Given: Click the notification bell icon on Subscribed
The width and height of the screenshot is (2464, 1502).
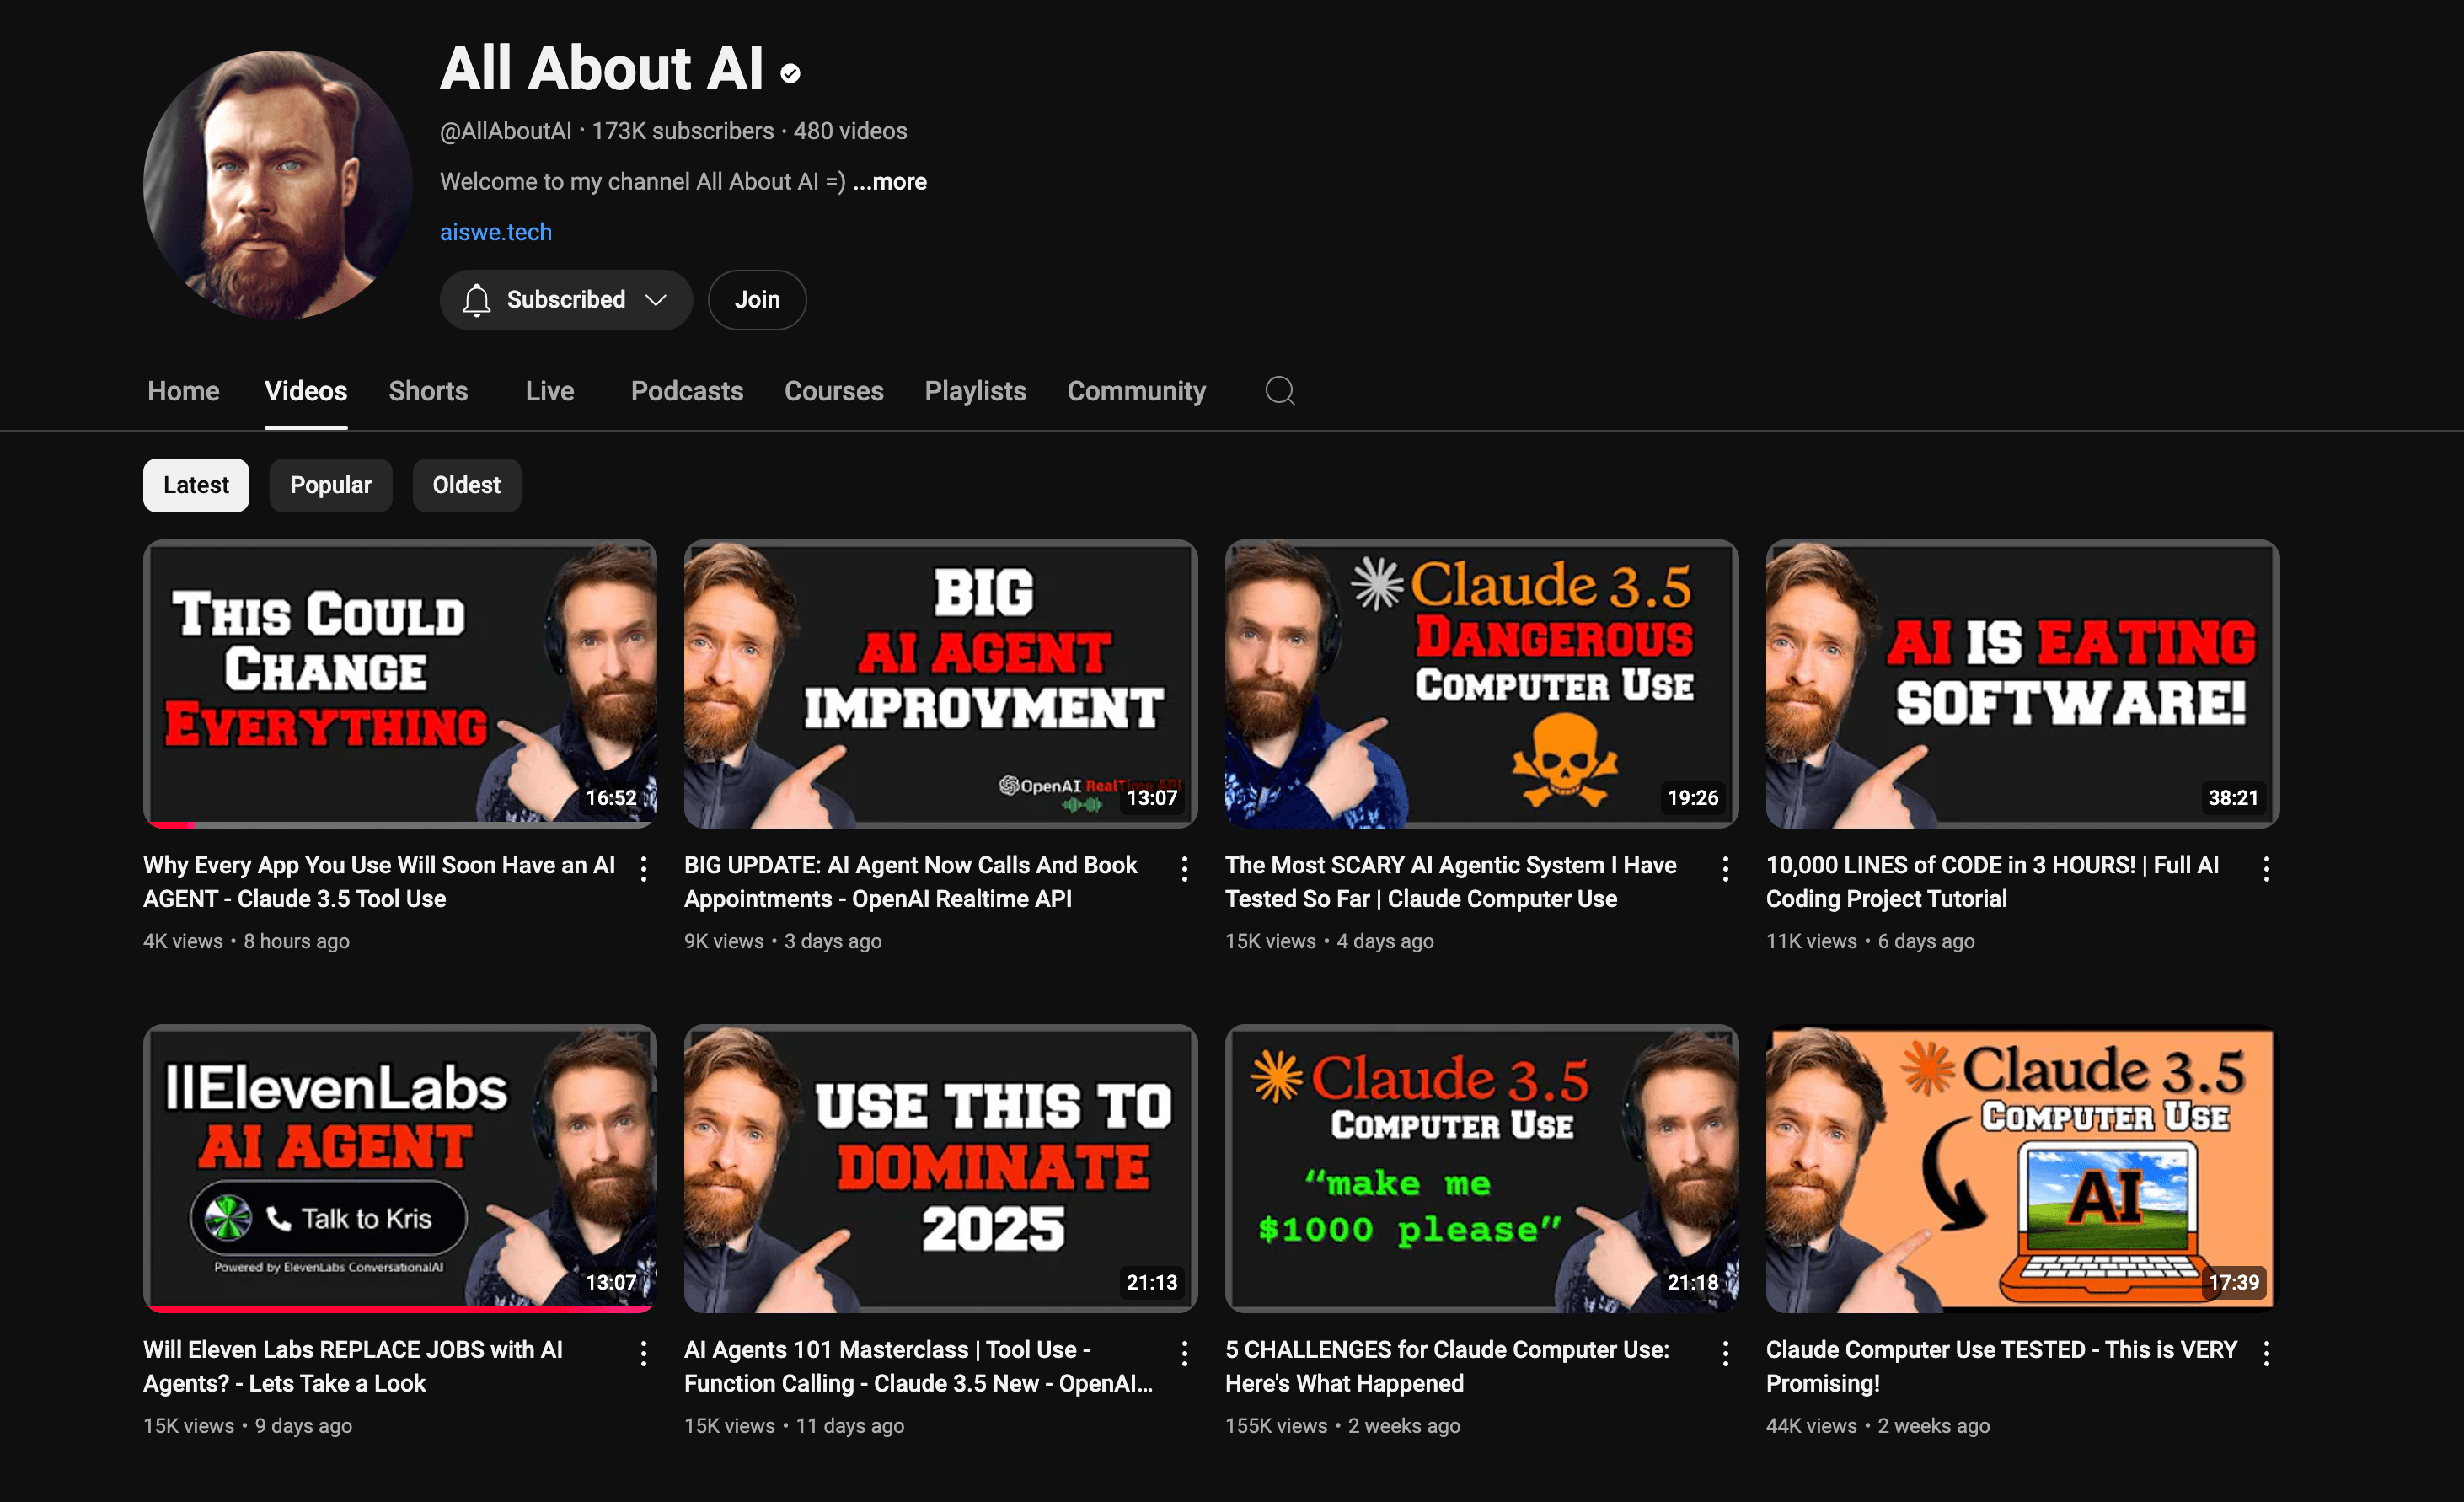Looking at the screenshot, I should [477, 300].
